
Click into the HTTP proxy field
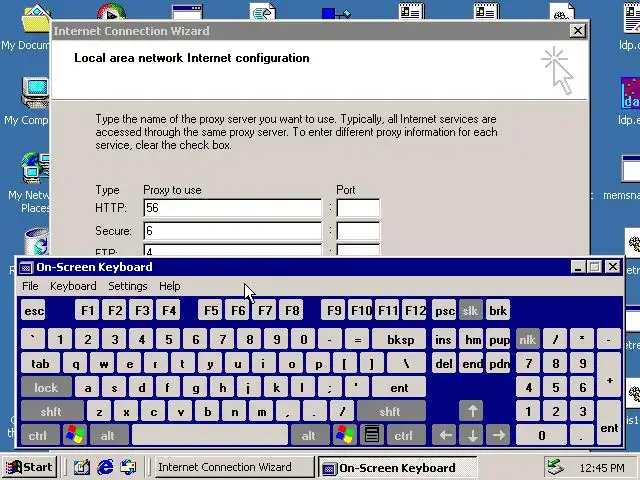click(232, 208)
